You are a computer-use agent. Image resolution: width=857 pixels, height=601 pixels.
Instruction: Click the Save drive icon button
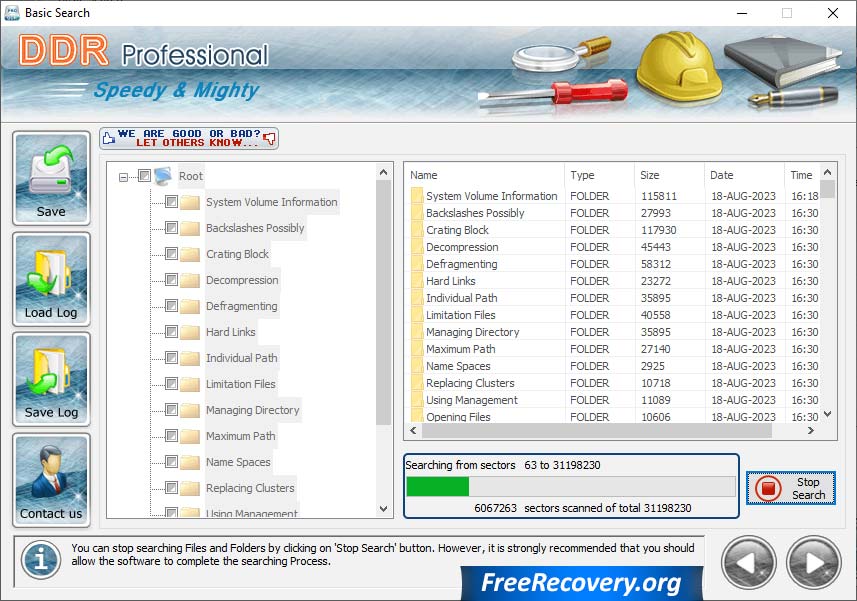[51, 178]
